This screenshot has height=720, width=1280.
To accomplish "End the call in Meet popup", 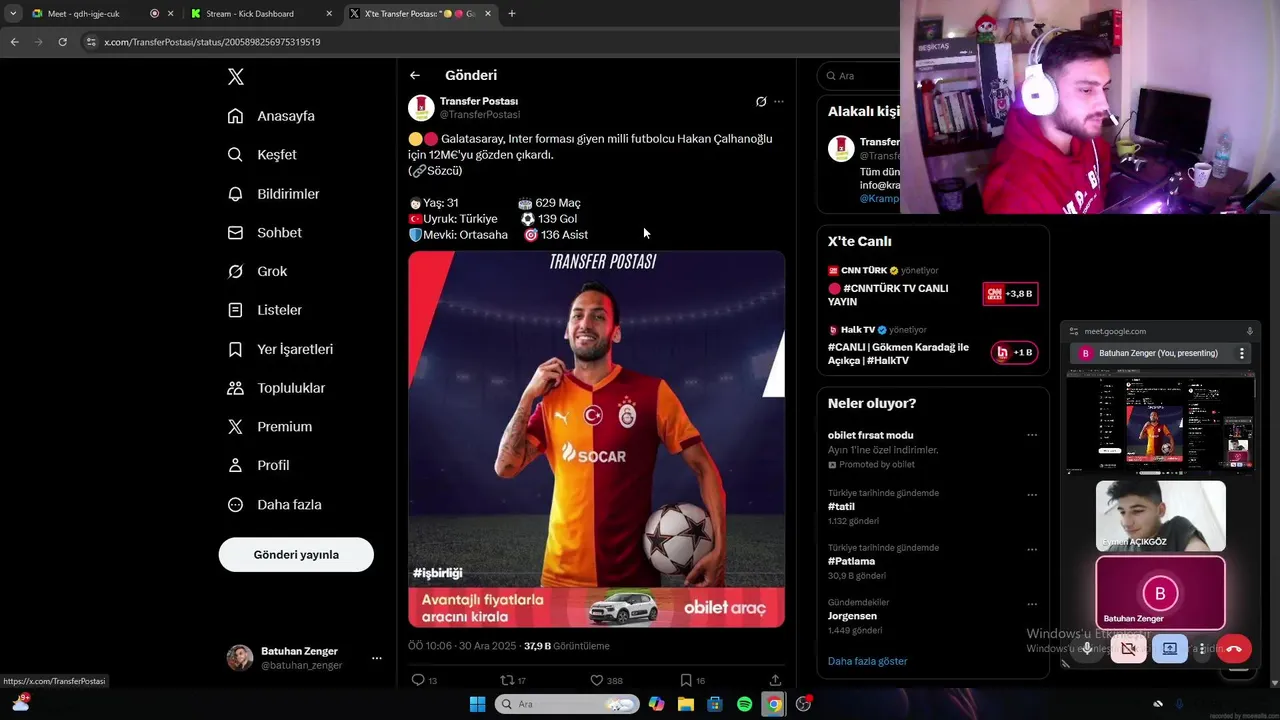I will (x=1234, y=649).
